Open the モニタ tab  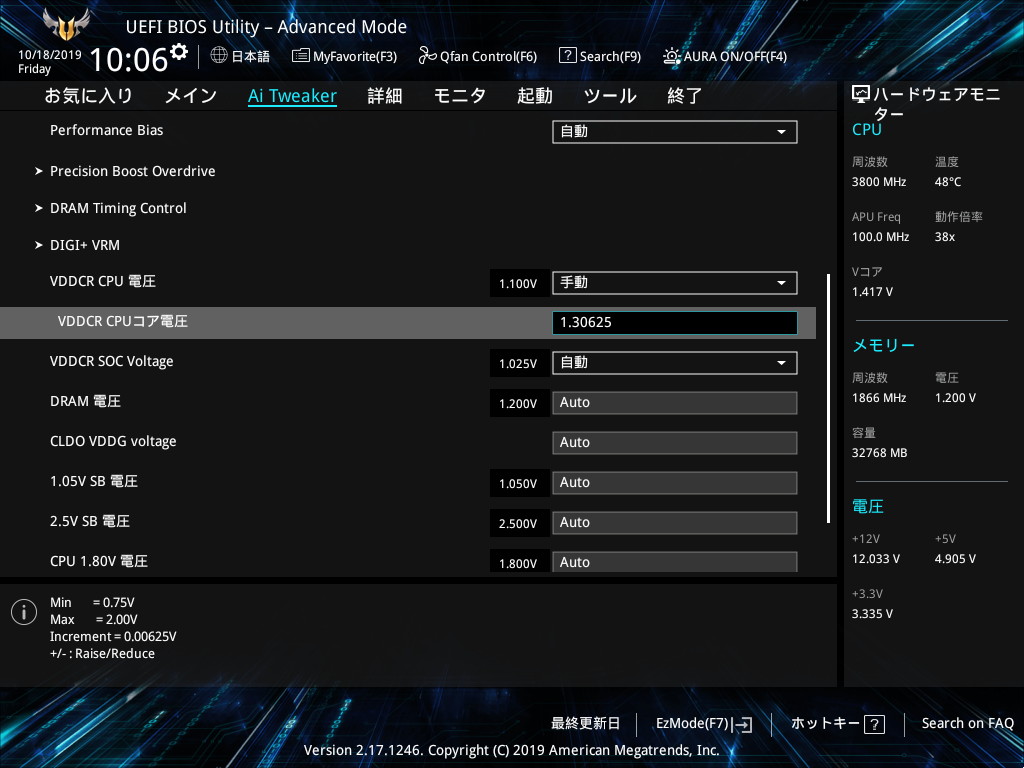pos(460,96)
